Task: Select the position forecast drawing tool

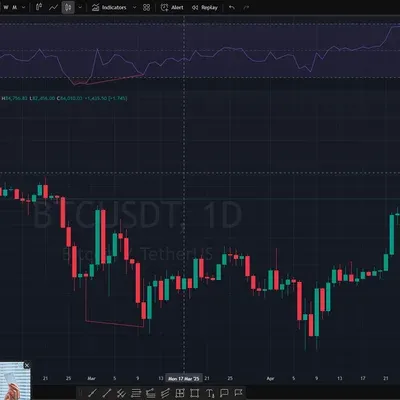Action: coord(151,393)
